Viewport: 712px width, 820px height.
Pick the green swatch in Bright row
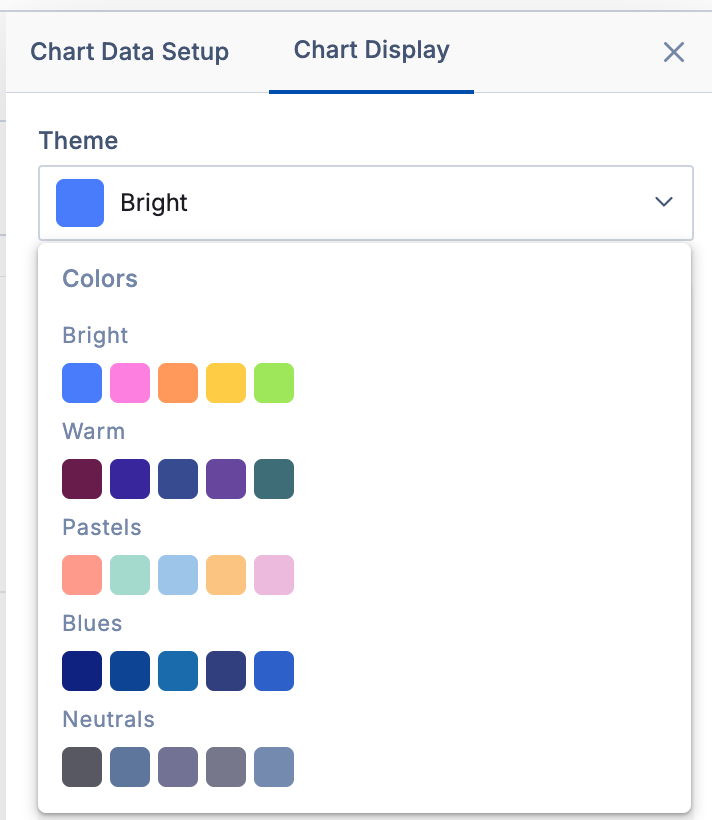pyautogui.click(x=274, y=383)
